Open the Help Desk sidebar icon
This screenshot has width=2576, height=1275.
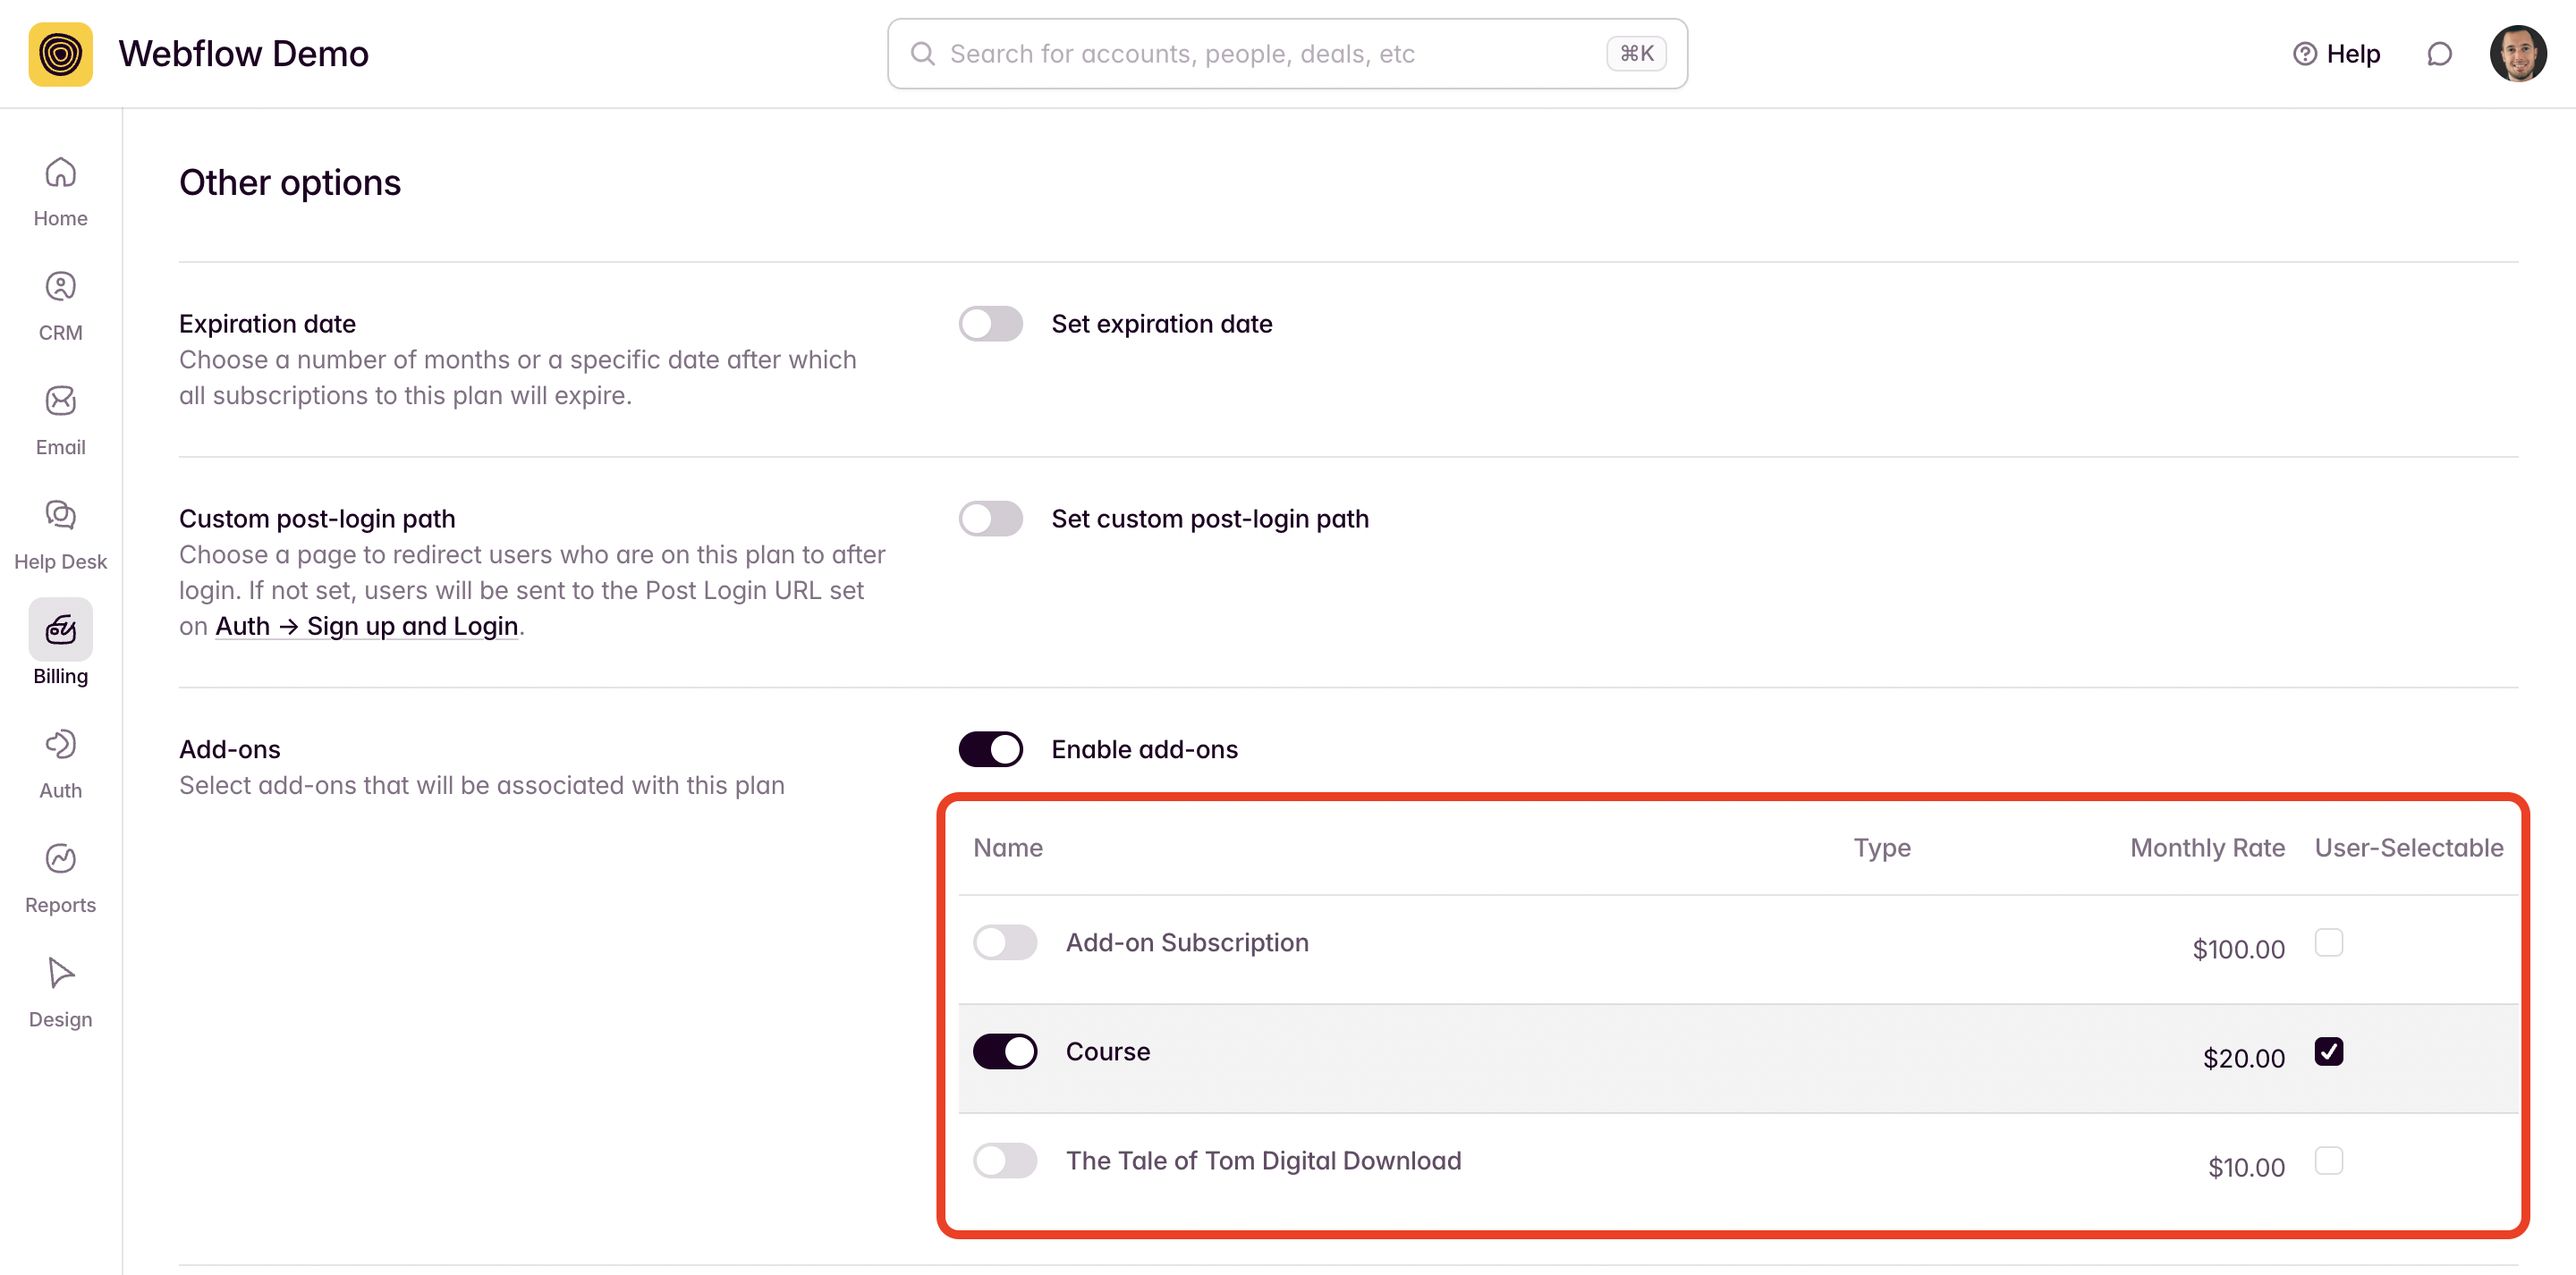tap(60, 515)
